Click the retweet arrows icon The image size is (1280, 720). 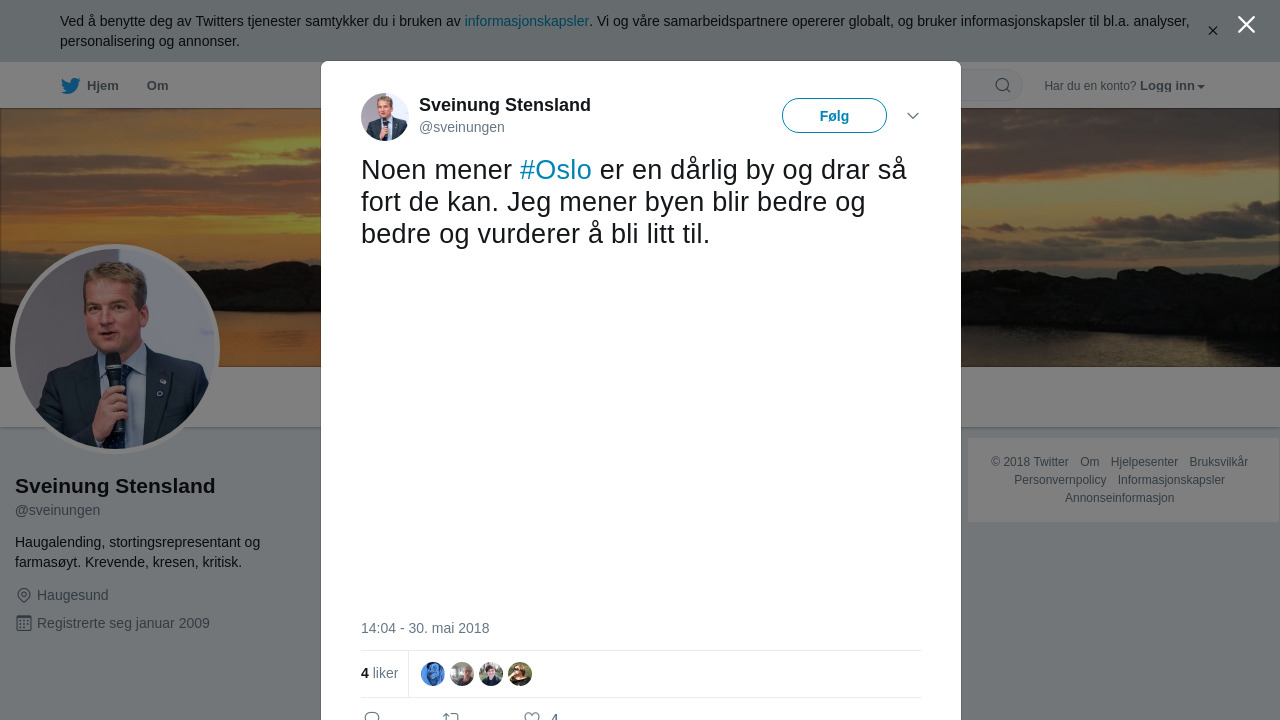tap(451, 716)
